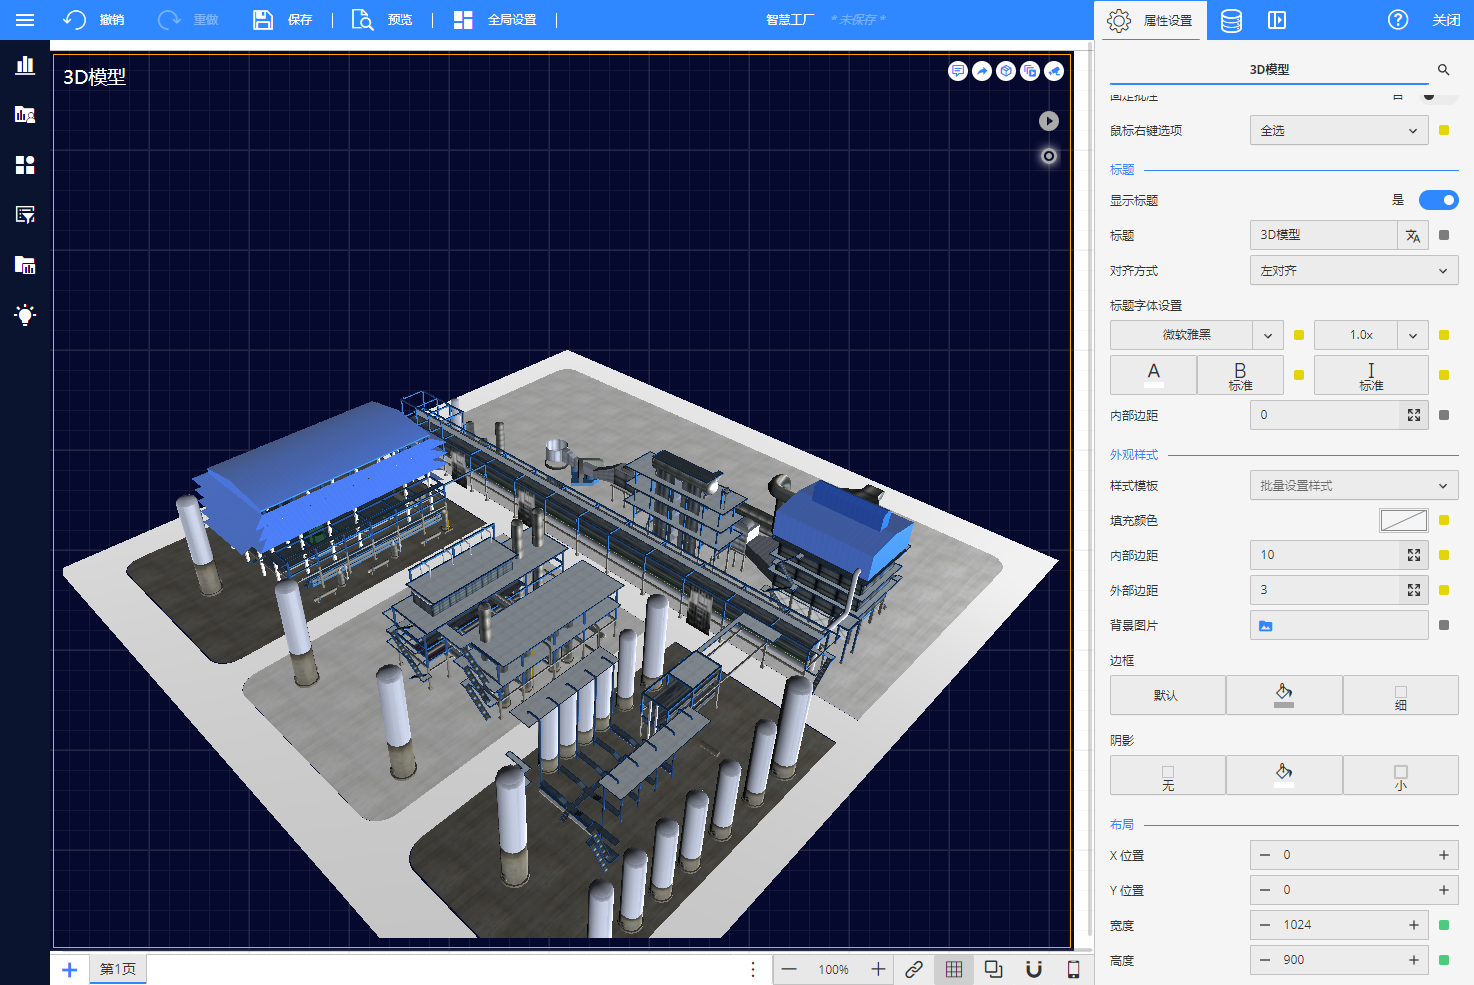The image size is (1474, 985).
Task: Toggle bold B 标准 font style
Action: (1240, 375)
